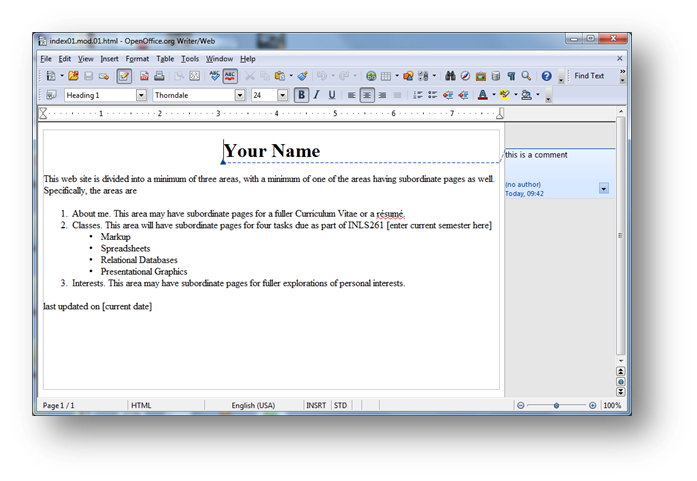
Task: Open the Tools menu
Action: point(190,59)
